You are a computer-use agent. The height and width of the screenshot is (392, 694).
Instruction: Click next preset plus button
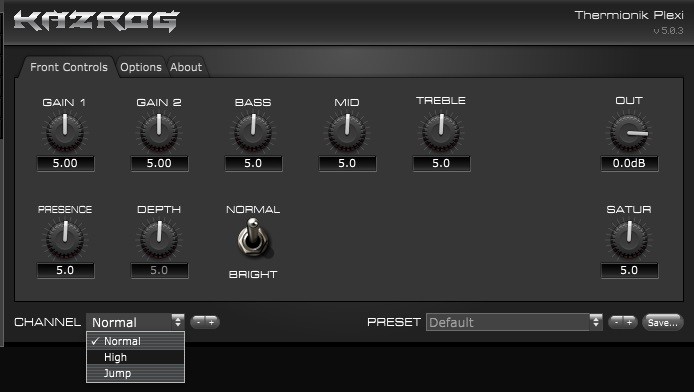[629, 322]
